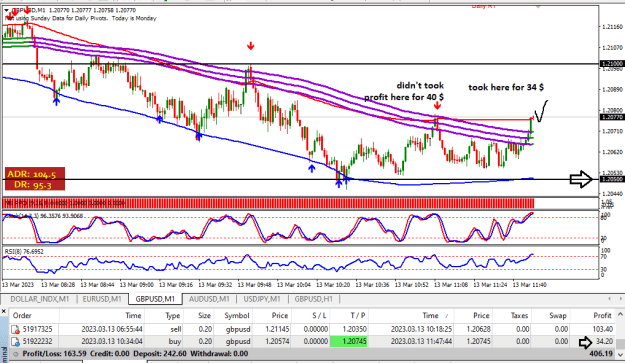This screenshot has width=625, height=363.
Task: Click the open time 2023.03.13 06:55:44
Action: [112, 330]
